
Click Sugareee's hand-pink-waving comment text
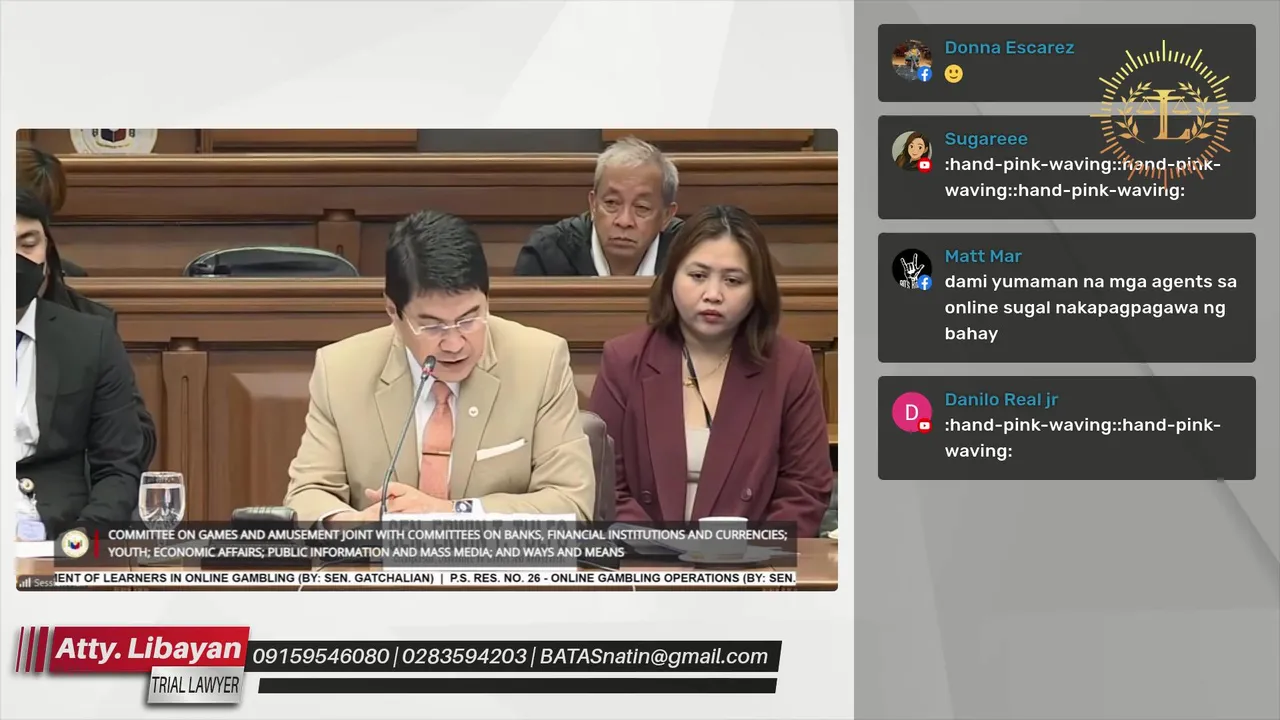[1083, 177]
